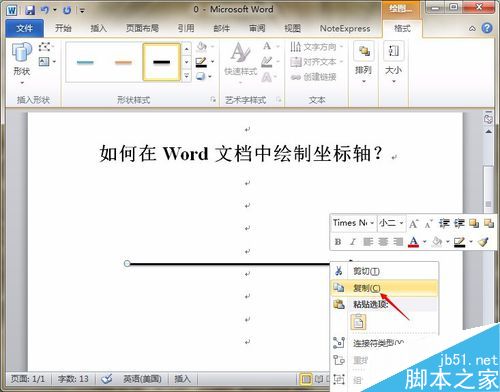Switch to the 页面布局 tab
Screen dimensions: 500x392
(x=142, y=28)
